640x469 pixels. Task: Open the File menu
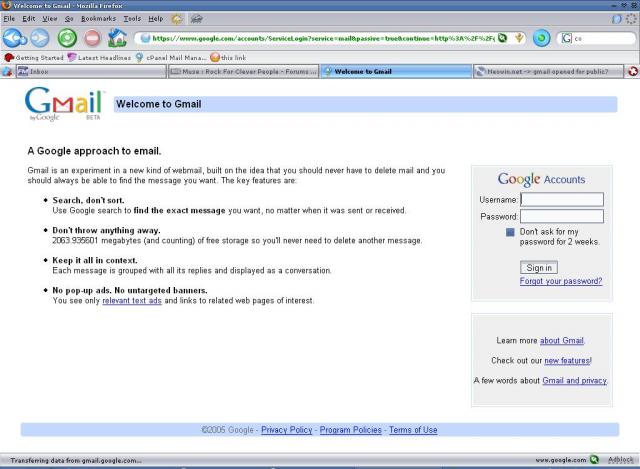9,19
